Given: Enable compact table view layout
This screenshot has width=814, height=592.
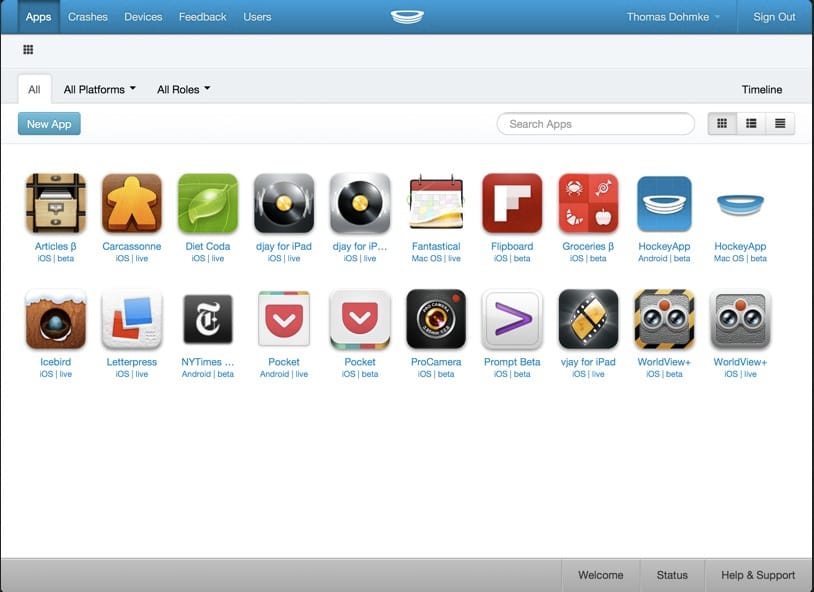Looking at the screenshot, I should click(778, 123).
